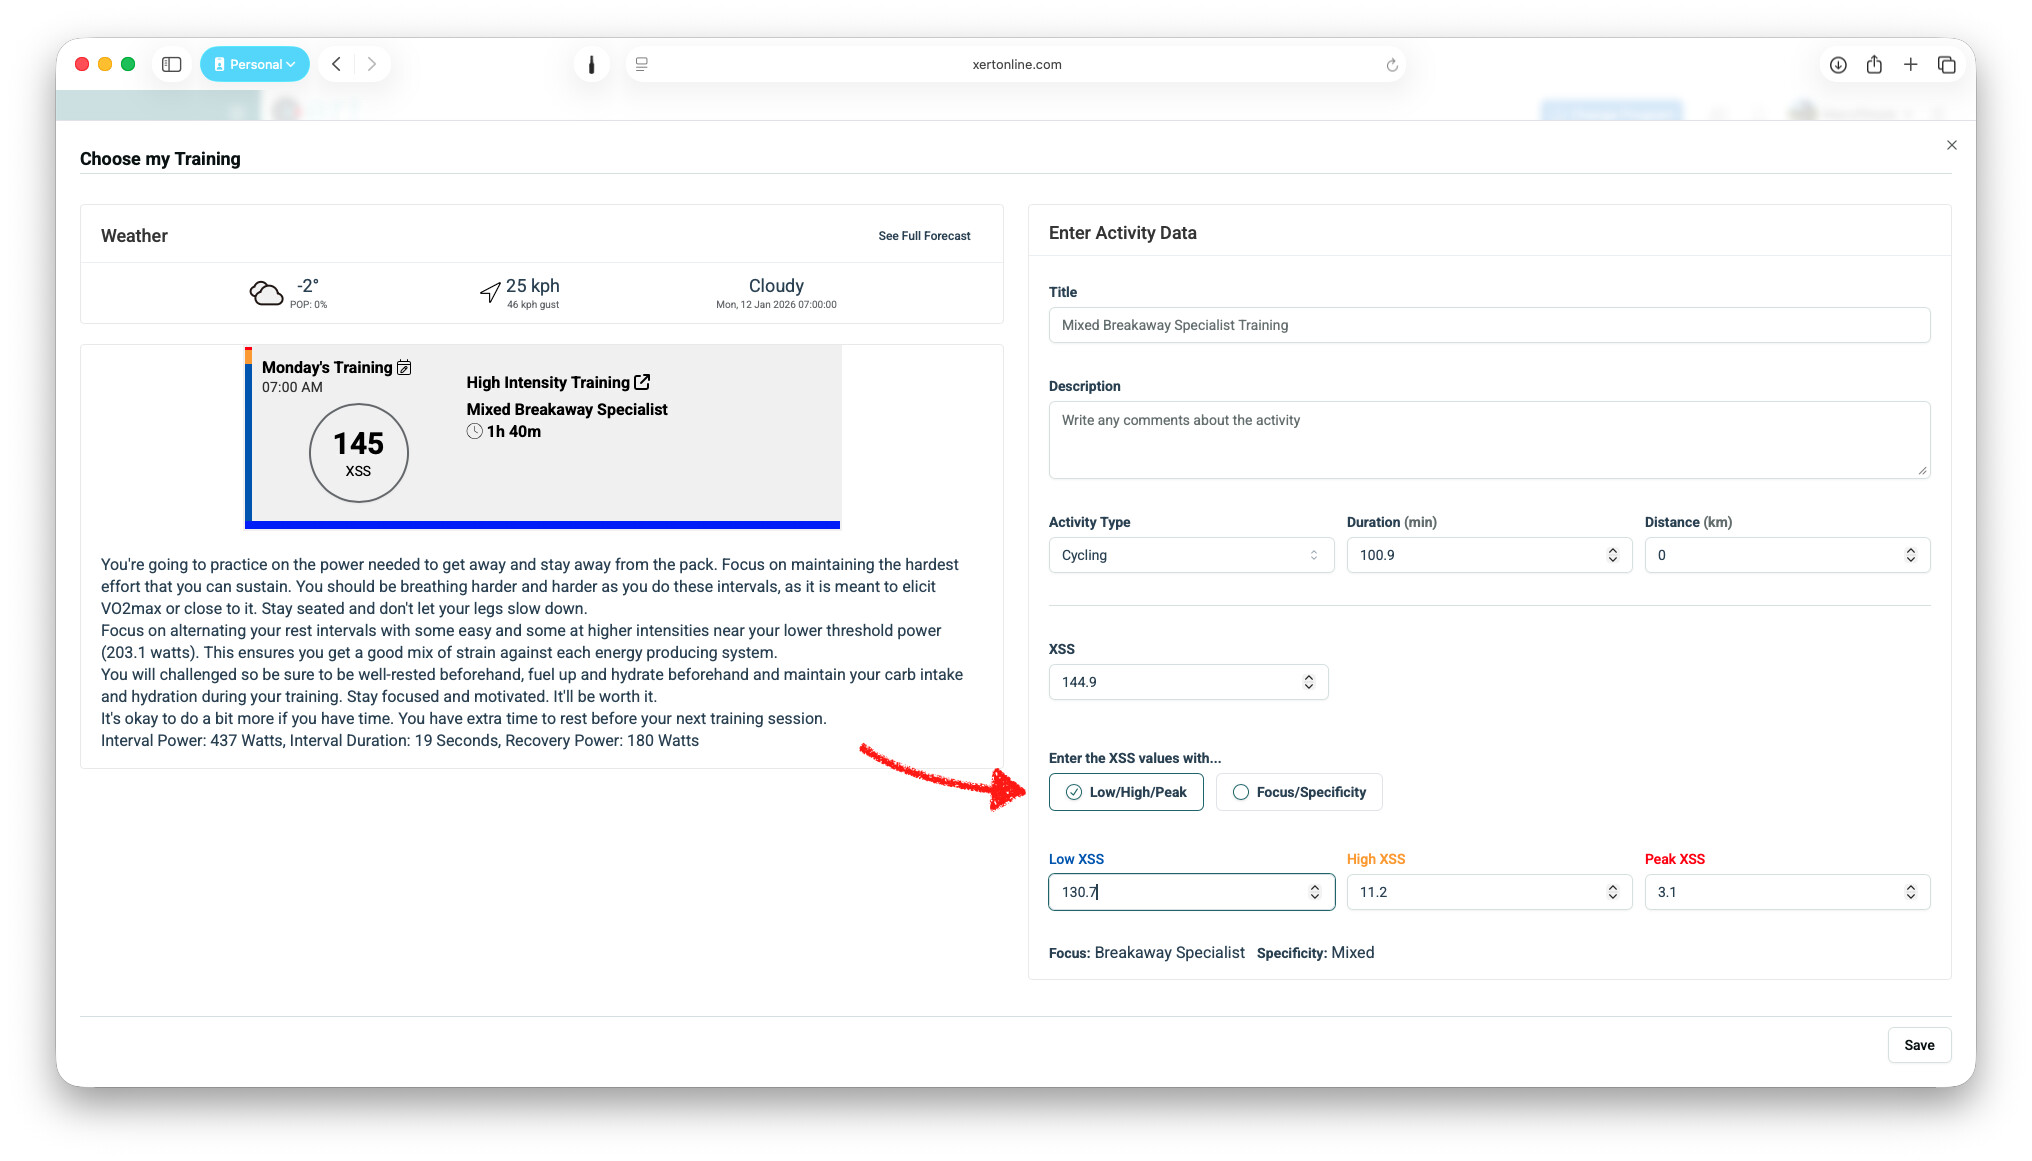This screenshot has height=1161, width=2032.
Task: Show tab overview icon
Action: tap(1946, 64)
